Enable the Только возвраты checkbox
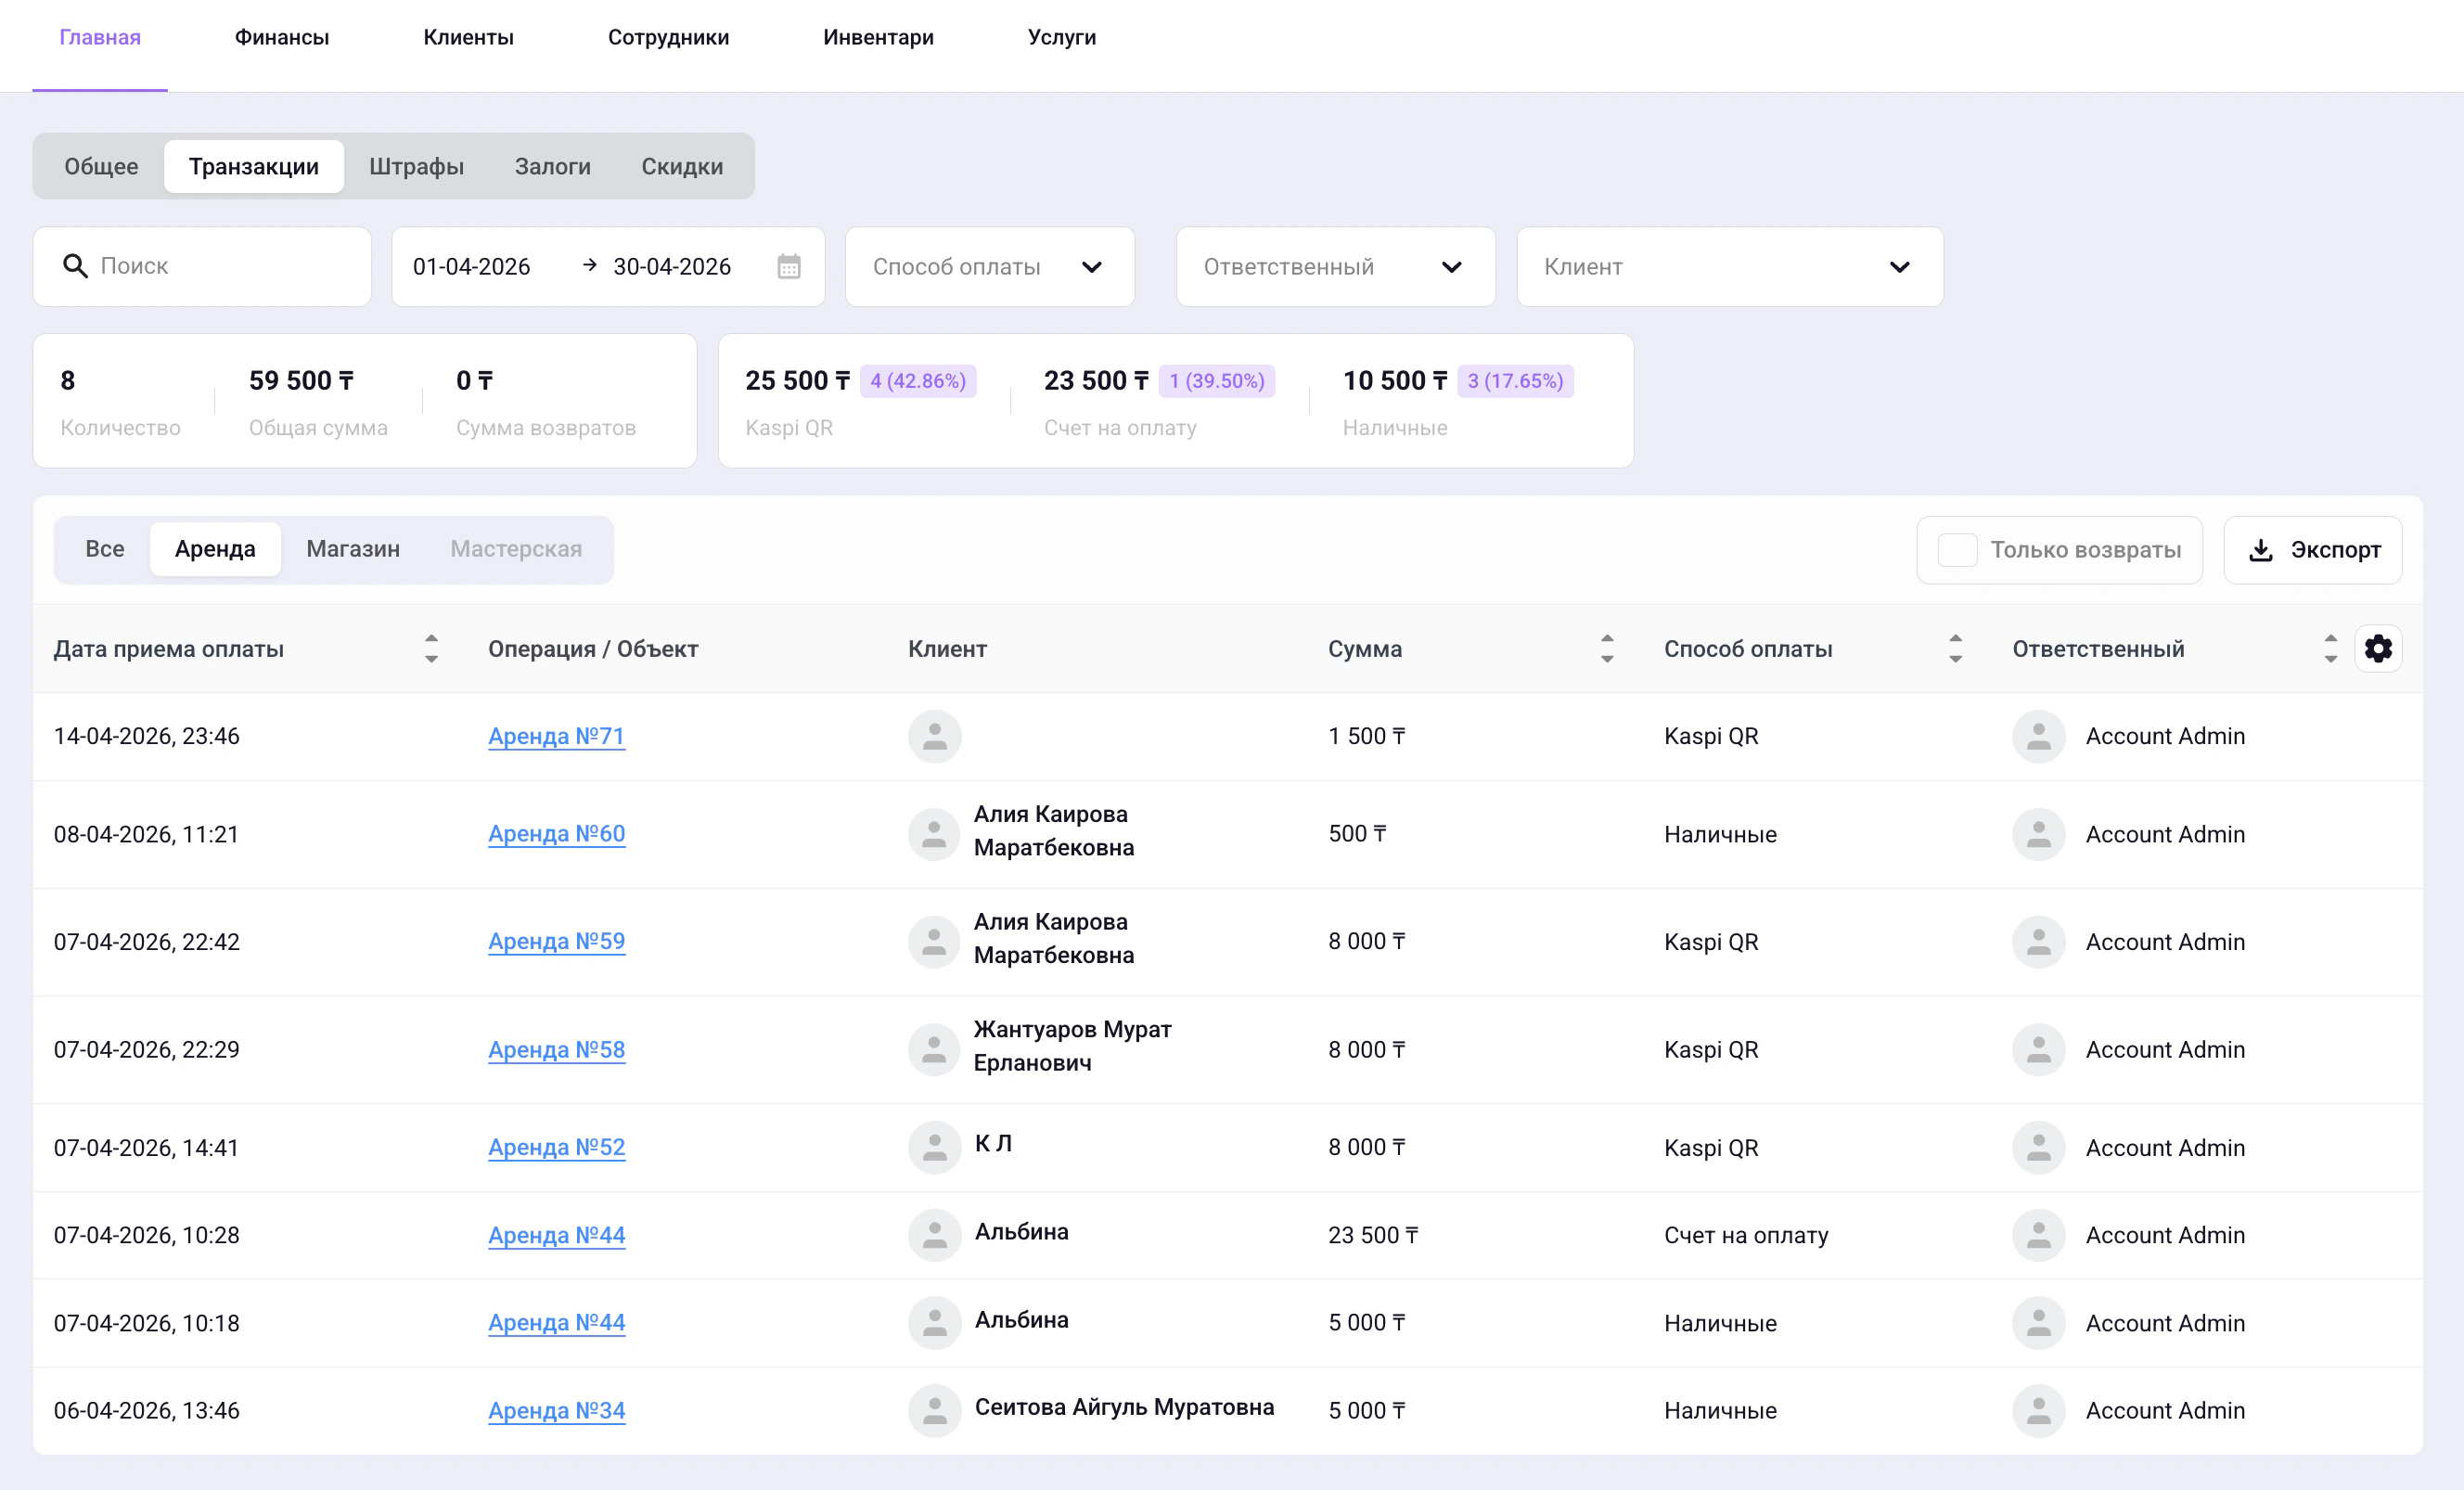The height and width of the screenshot is (1490, 2464). (1957, 550)
